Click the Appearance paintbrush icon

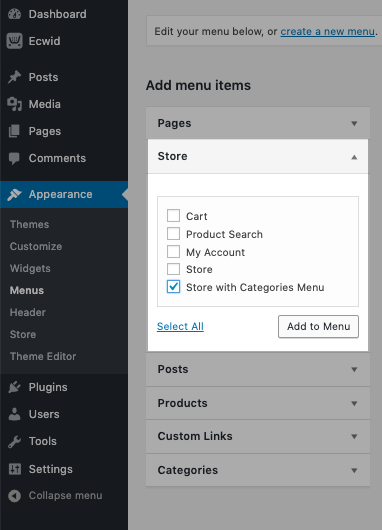[x=15, y=194]
